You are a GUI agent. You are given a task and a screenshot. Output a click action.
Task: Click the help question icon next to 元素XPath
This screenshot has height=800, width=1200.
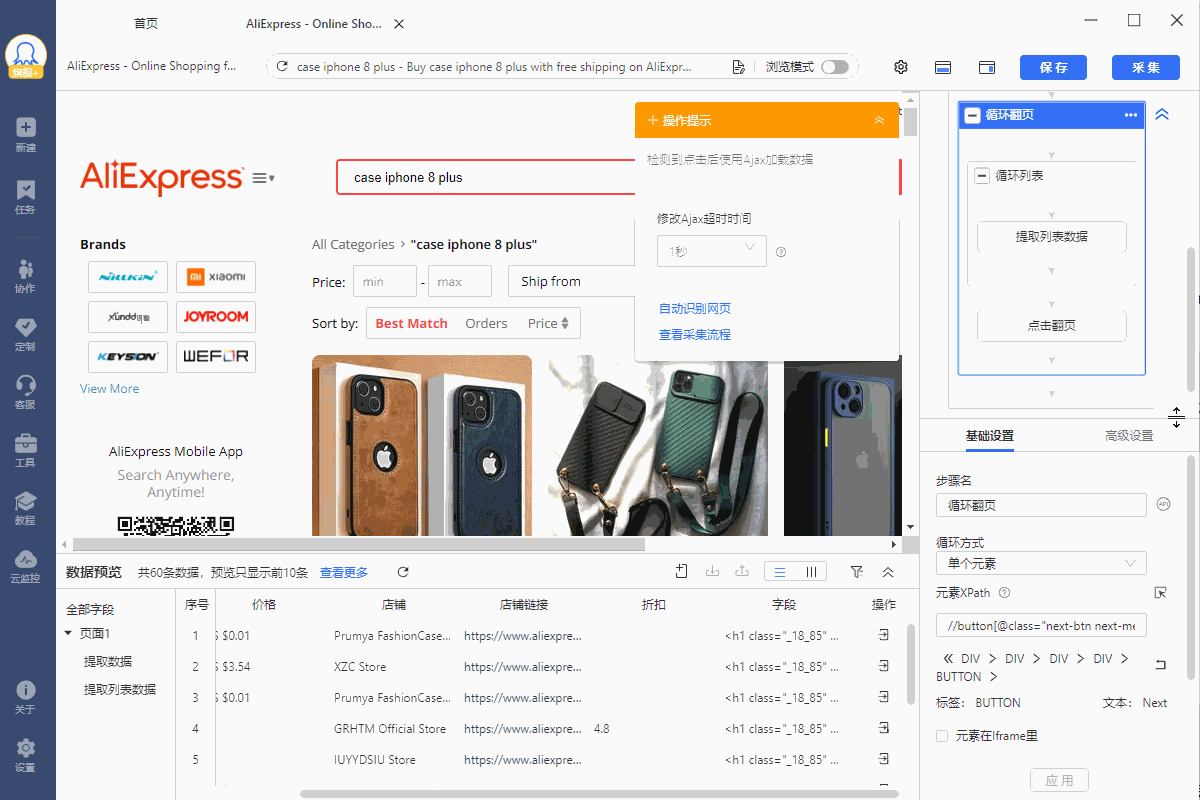coord(1004,593)
